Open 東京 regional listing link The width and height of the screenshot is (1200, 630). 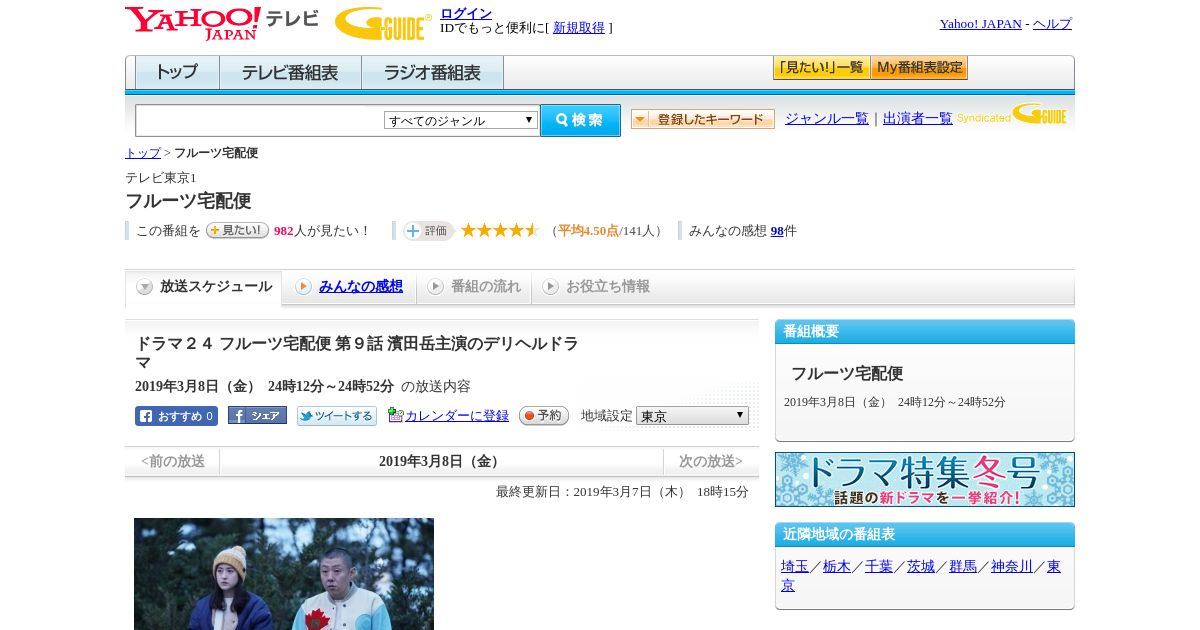coord(1054,567)
